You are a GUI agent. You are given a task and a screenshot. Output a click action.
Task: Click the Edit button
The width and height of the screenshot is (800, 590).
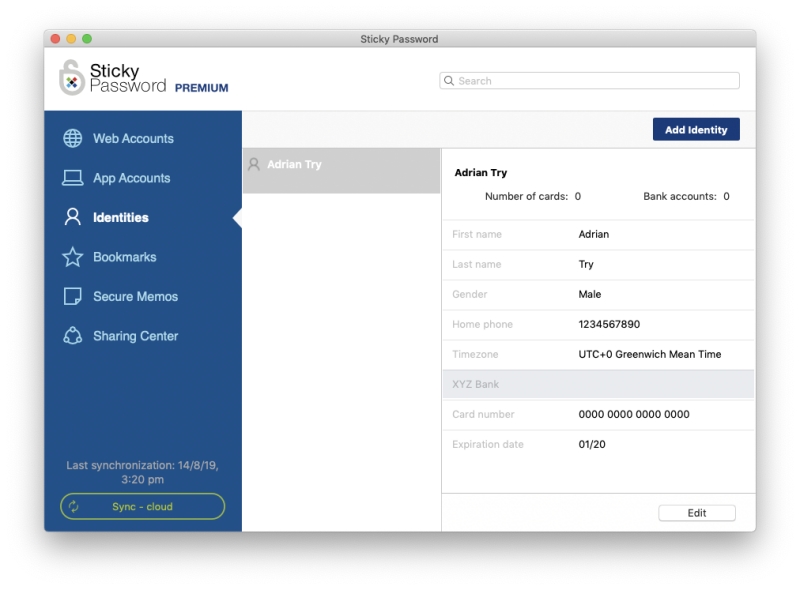(x=697, y=513)
